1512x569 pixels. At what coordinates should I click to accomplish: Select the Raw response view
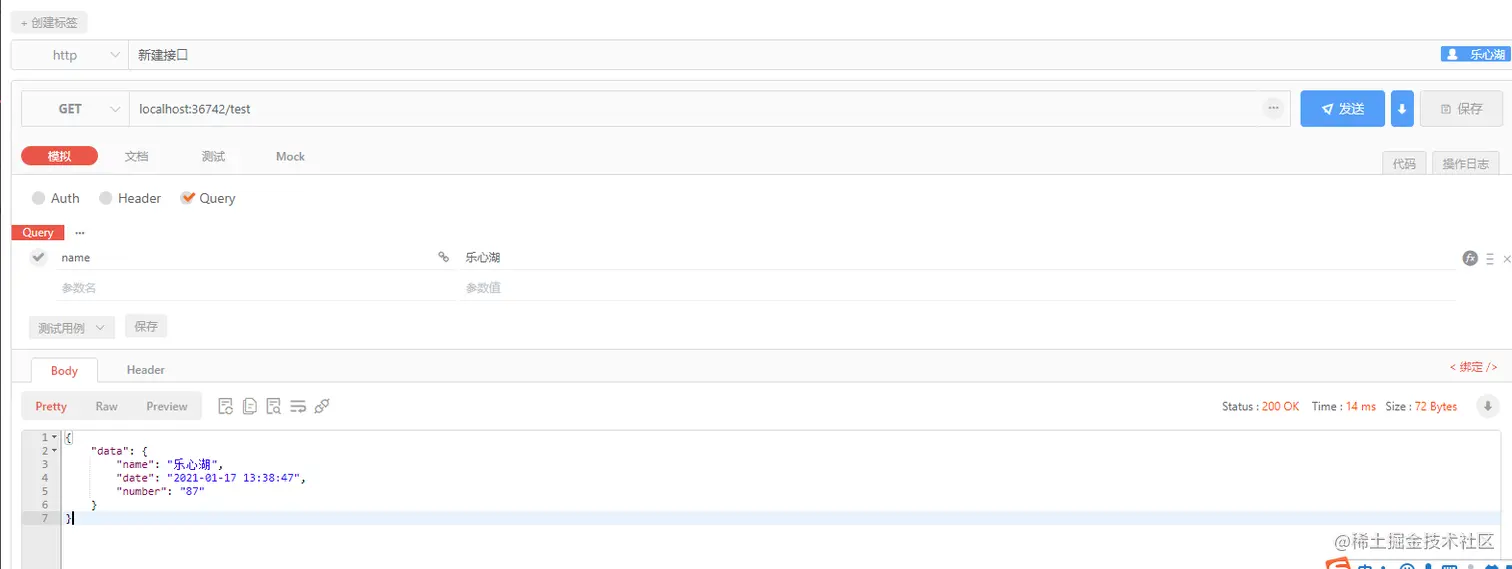click(107, 406)
